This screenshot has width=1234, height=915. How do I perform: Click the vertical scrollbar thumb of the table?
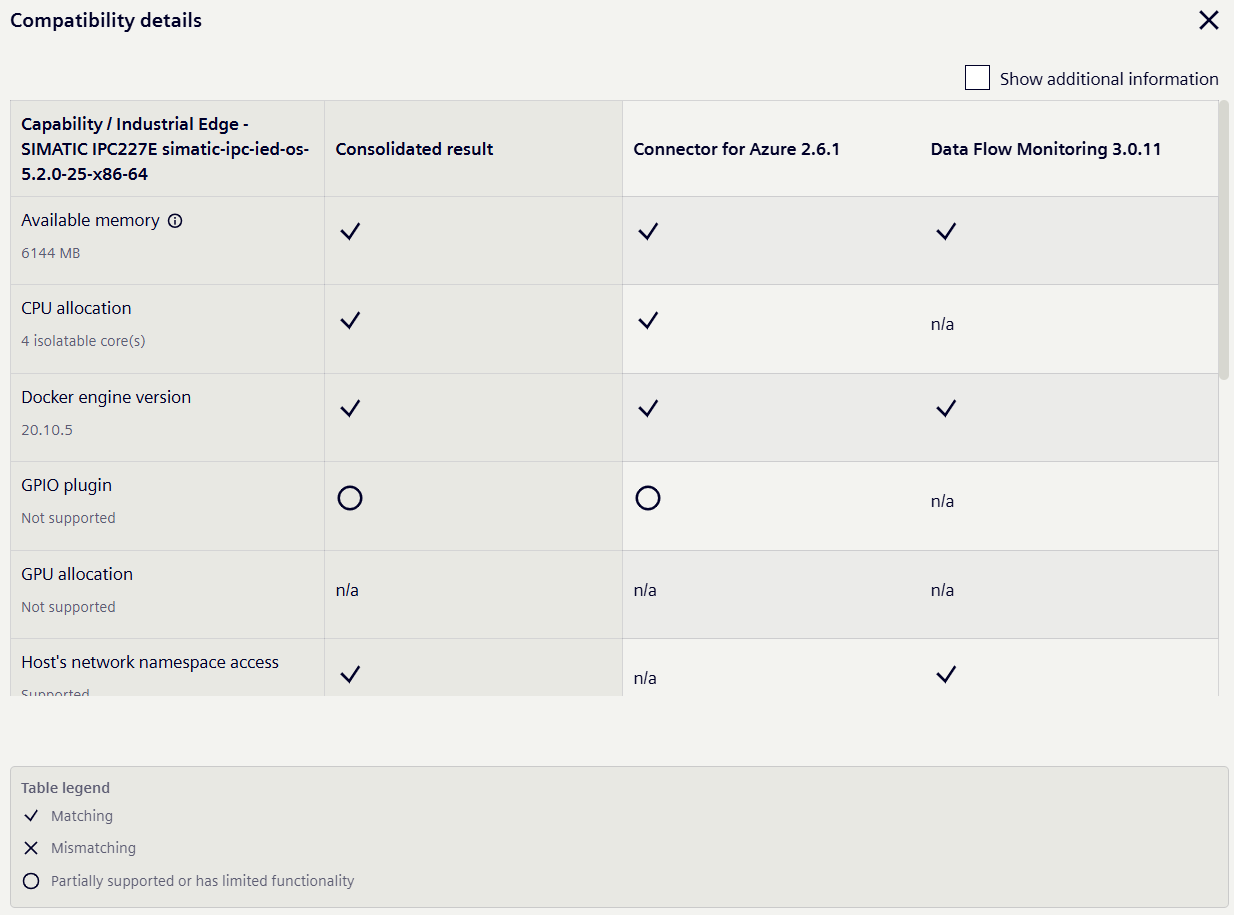[x=1223, y=240]
